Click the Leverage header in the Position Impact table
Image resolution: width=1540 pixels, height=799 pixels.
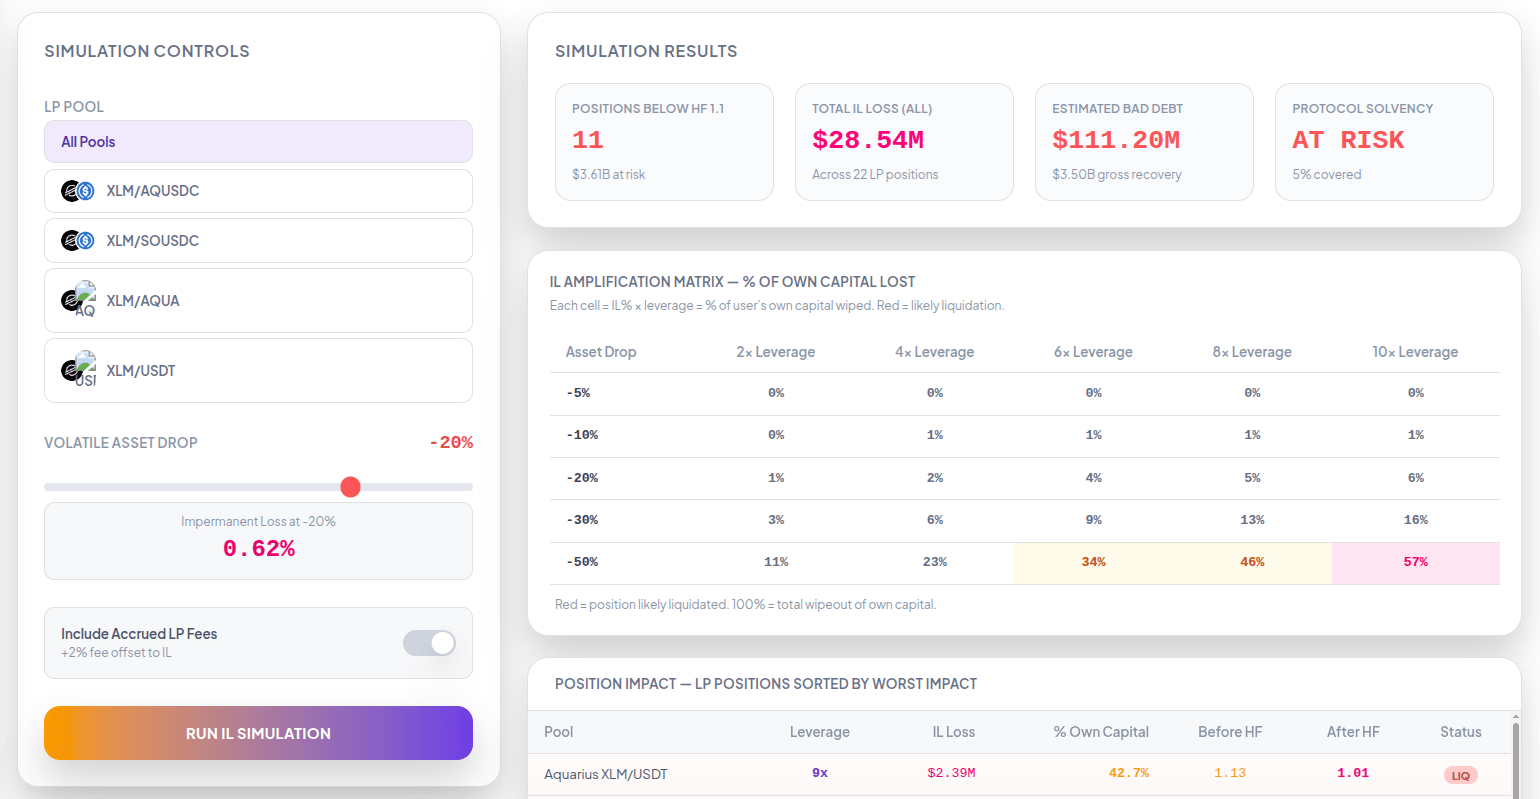pos(820,732)
